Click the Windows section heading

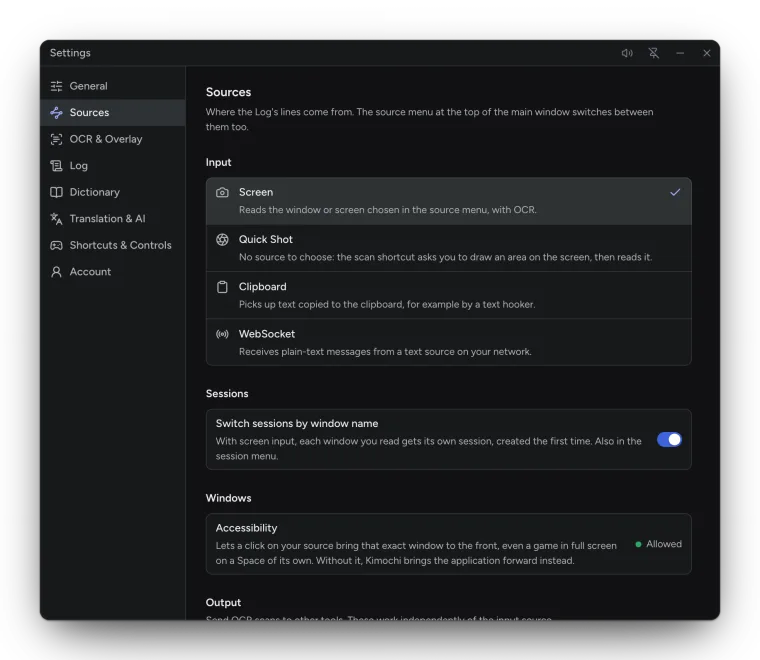[228, 498]
